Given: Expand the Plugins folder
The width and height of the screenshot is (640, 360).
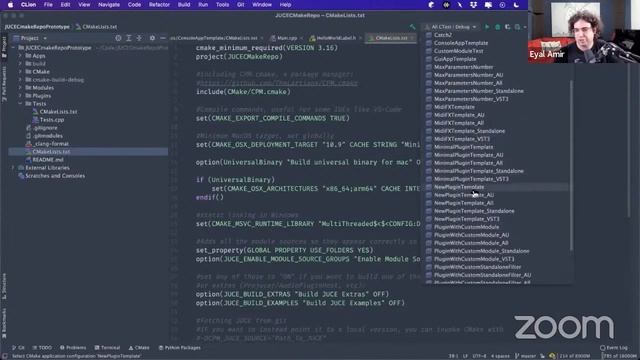Looking at the screenshot, I should click(20, 96).
